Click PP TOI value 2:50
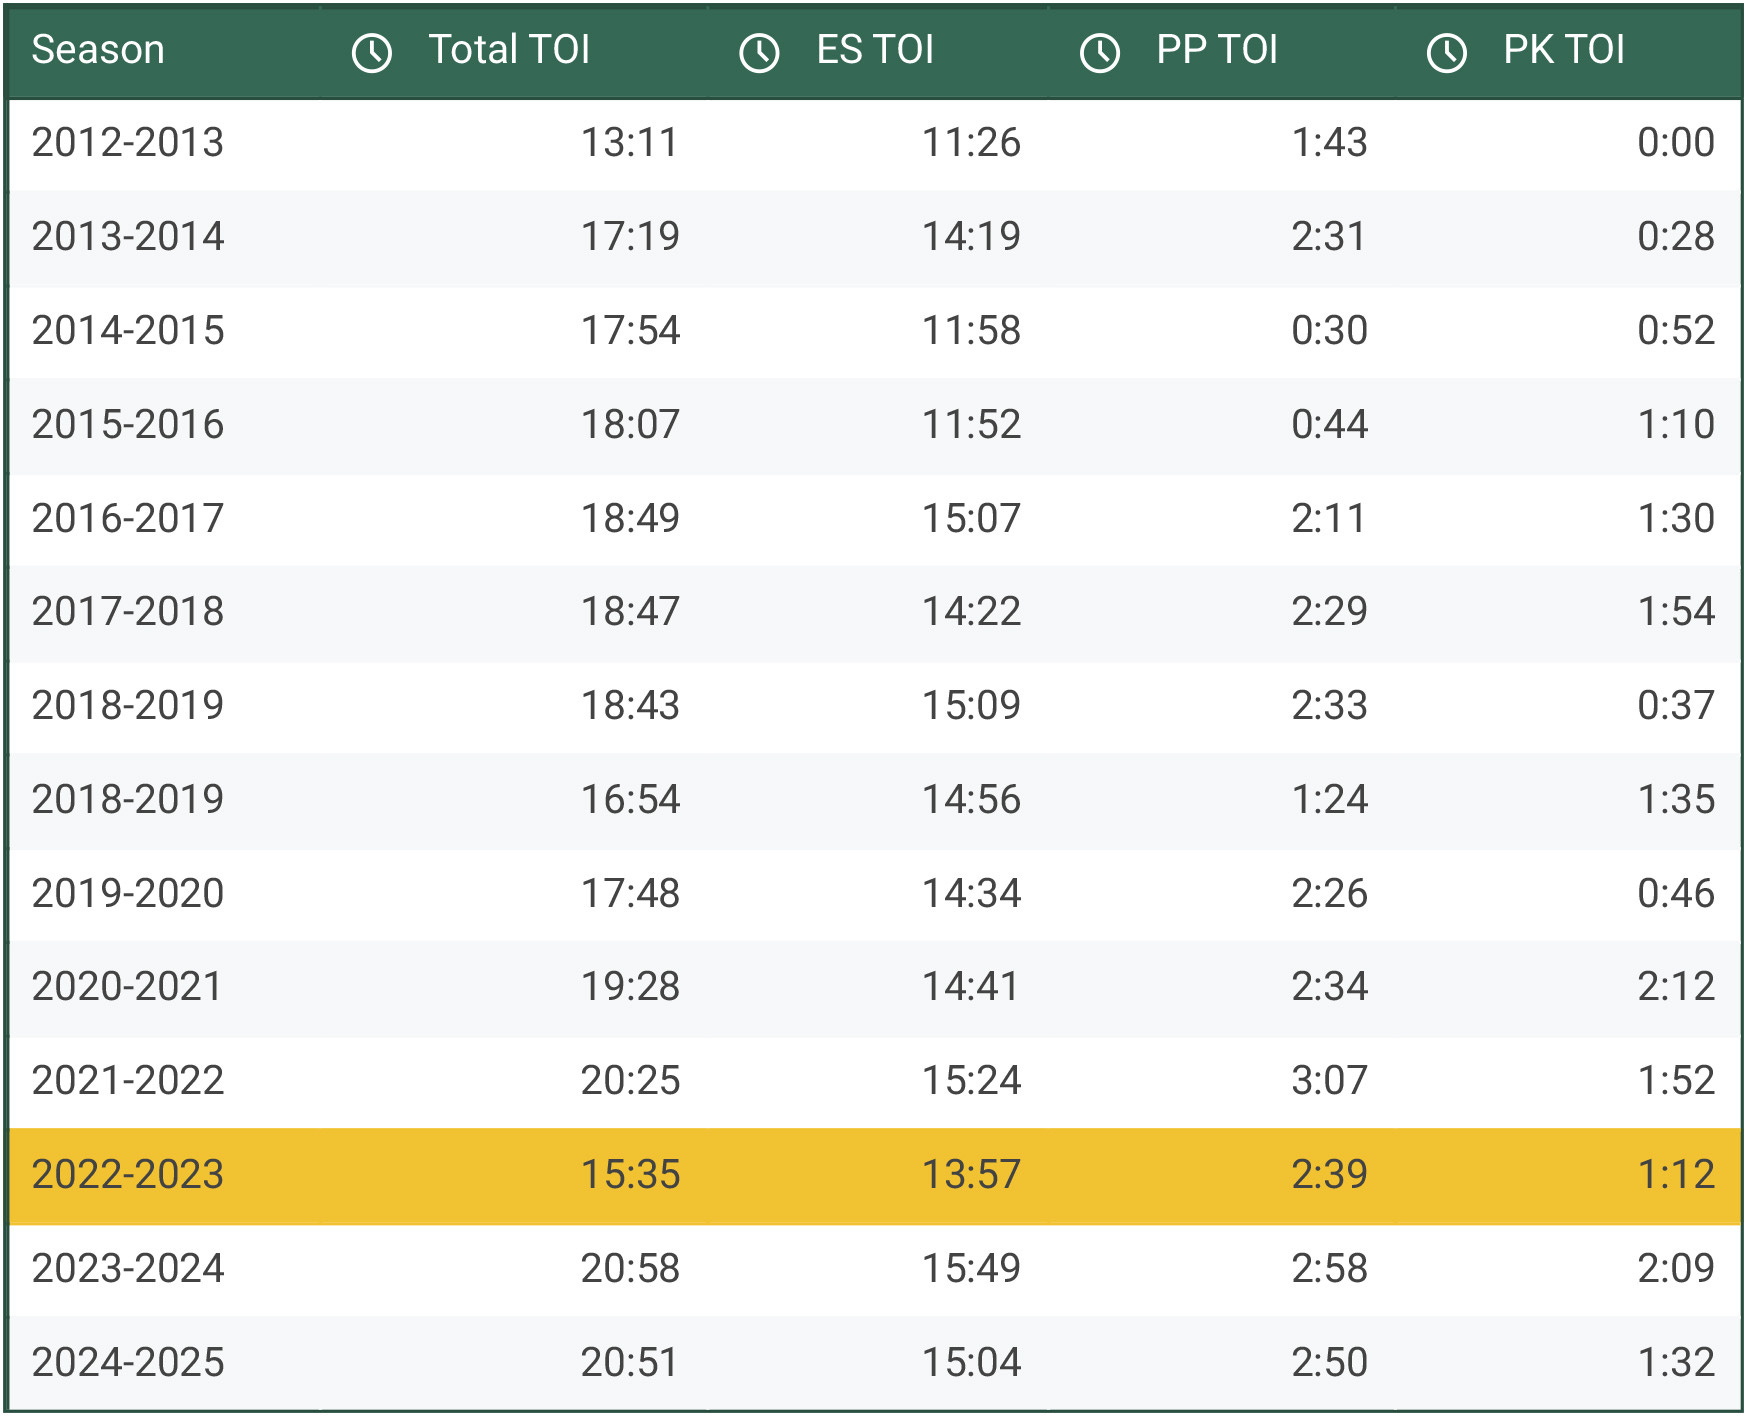Image resolution: width=1747 pixels, height=1416 pixels. click(1329, 1363)
